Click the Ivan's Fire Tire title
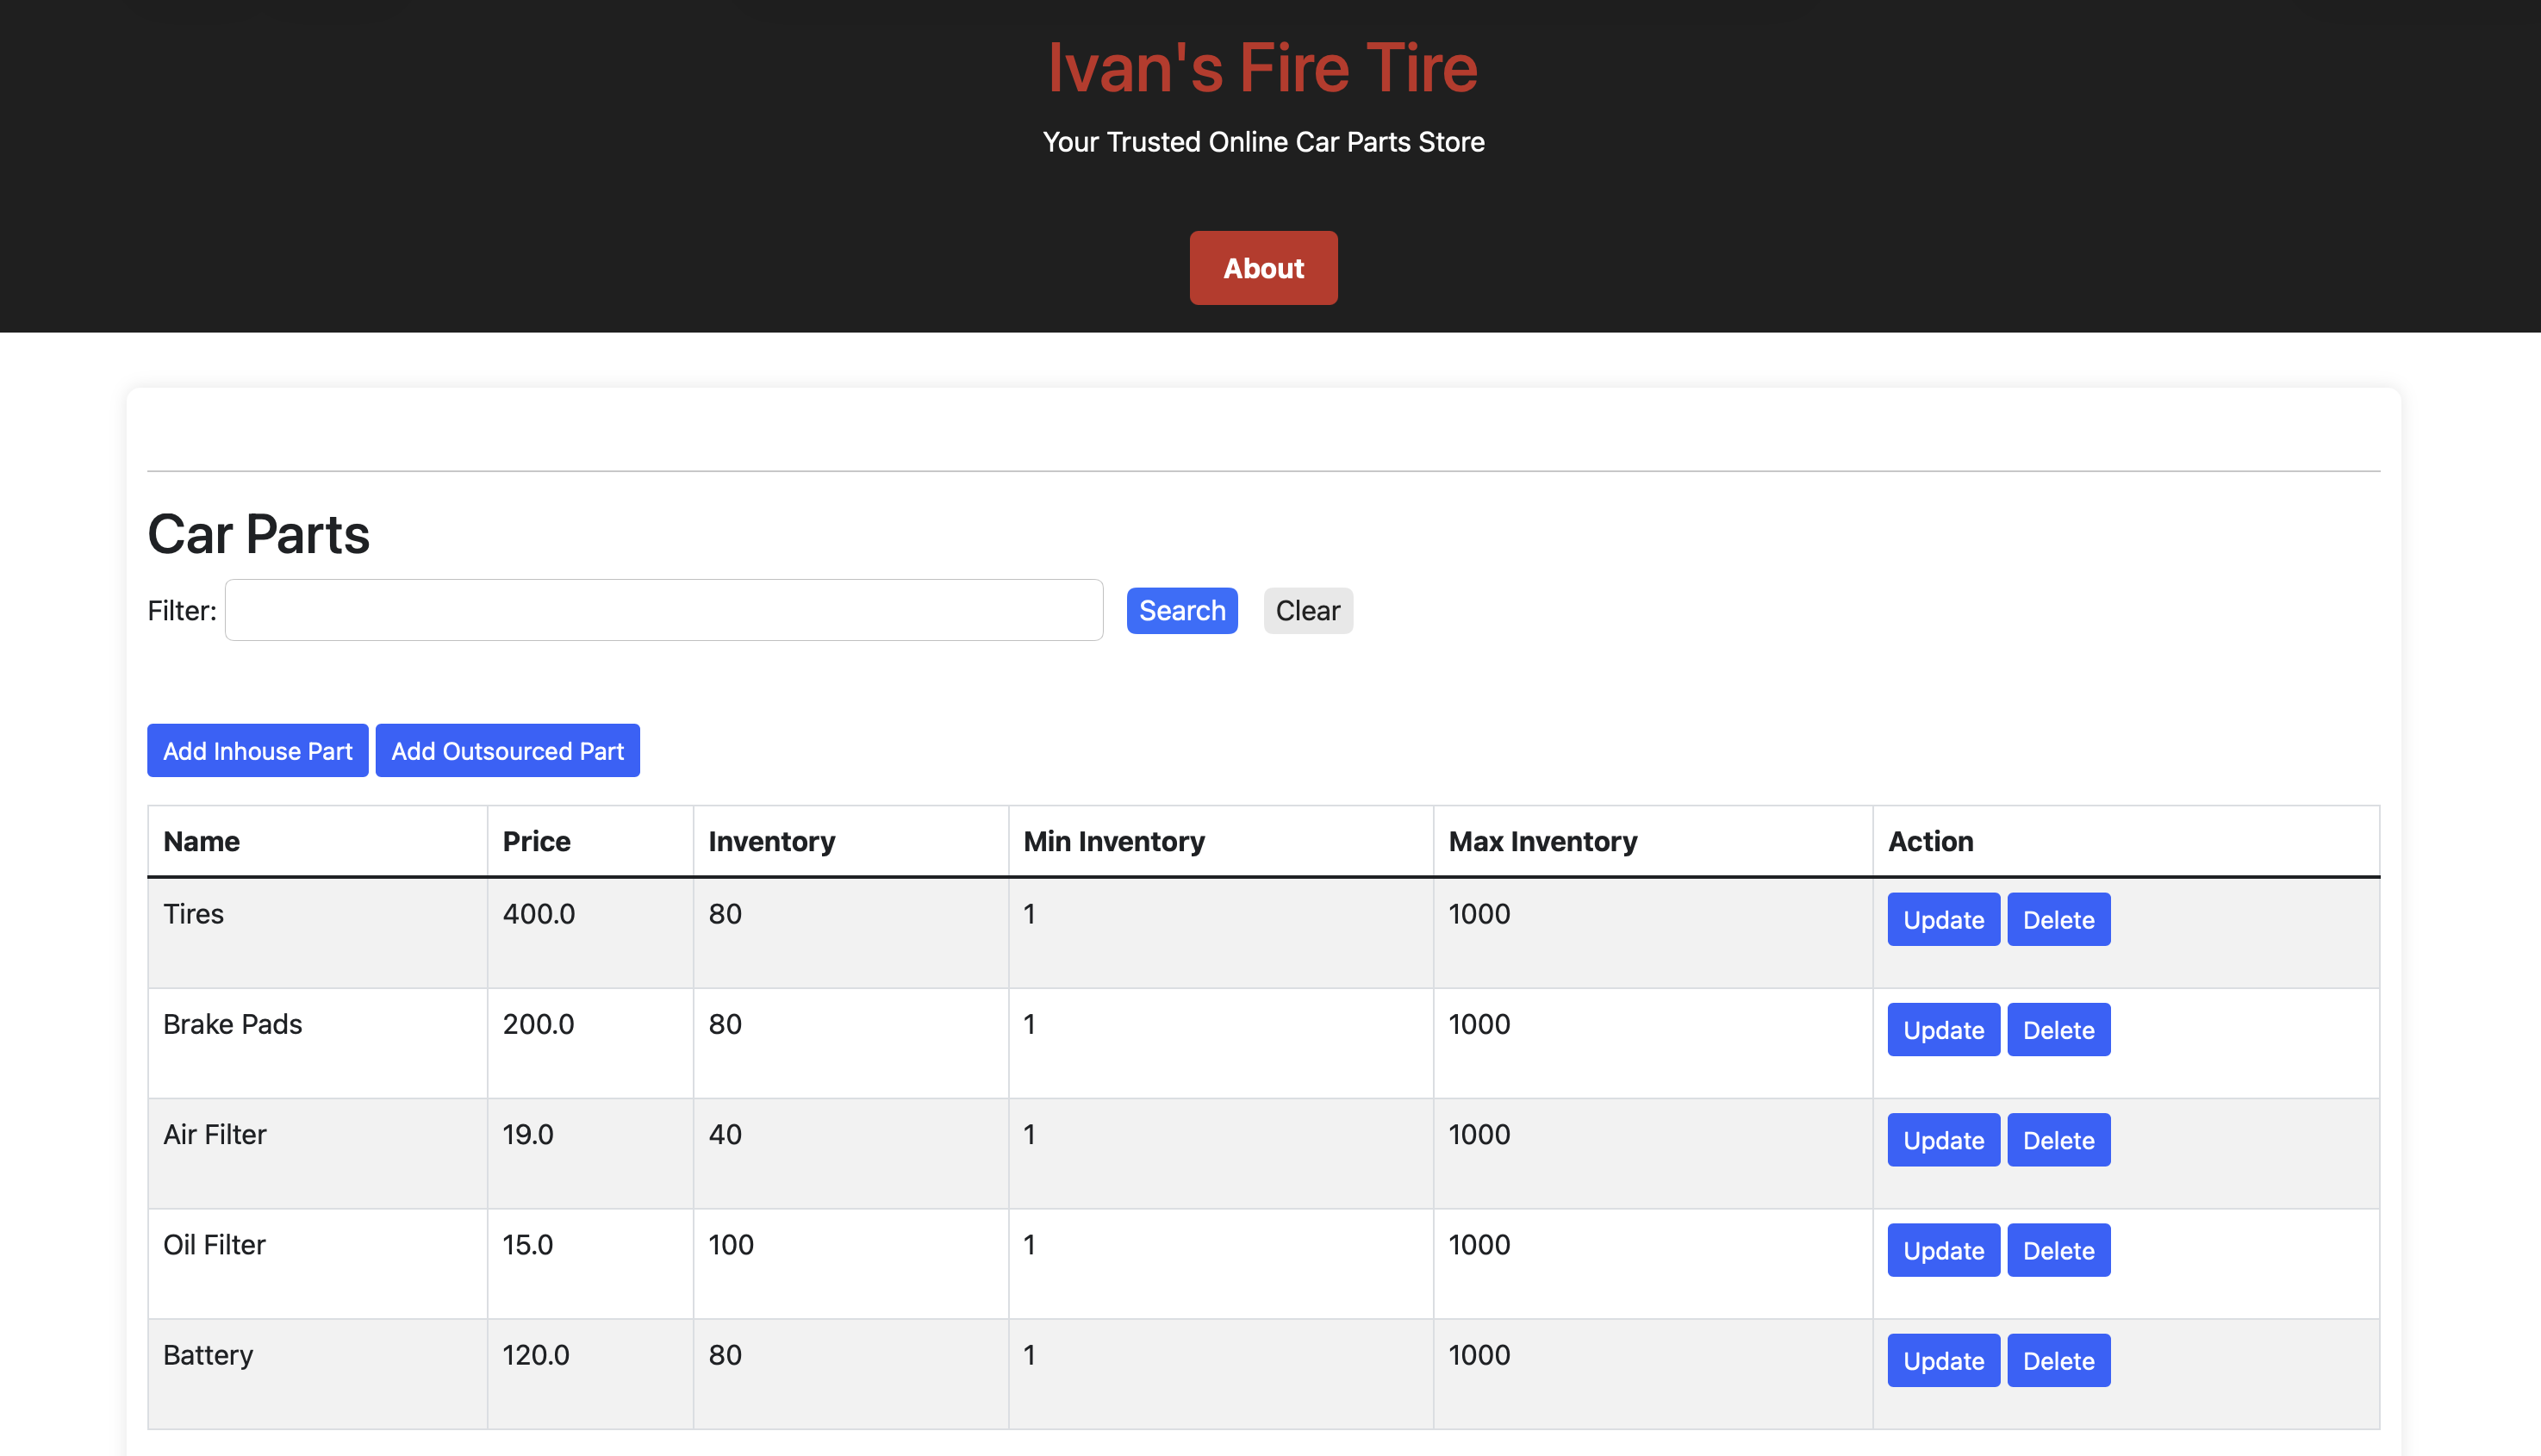This screenshot has height=1456, width=2541. [x=1262, y=68]
